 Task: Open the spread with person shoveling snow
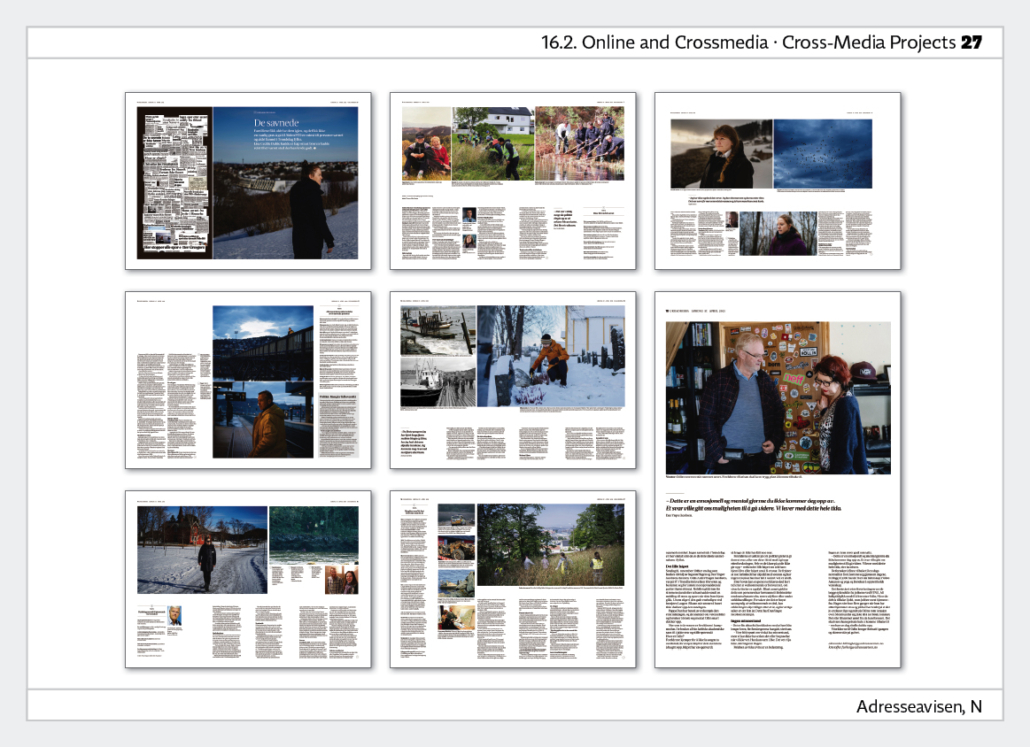click(x=513, y=380)
